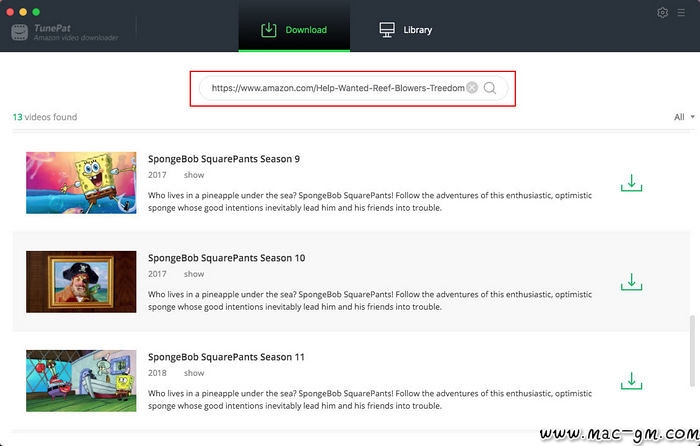700x446 pixels.
Task: Click the vertical scrollbar of results list
Action: click(x=692, y=351)
